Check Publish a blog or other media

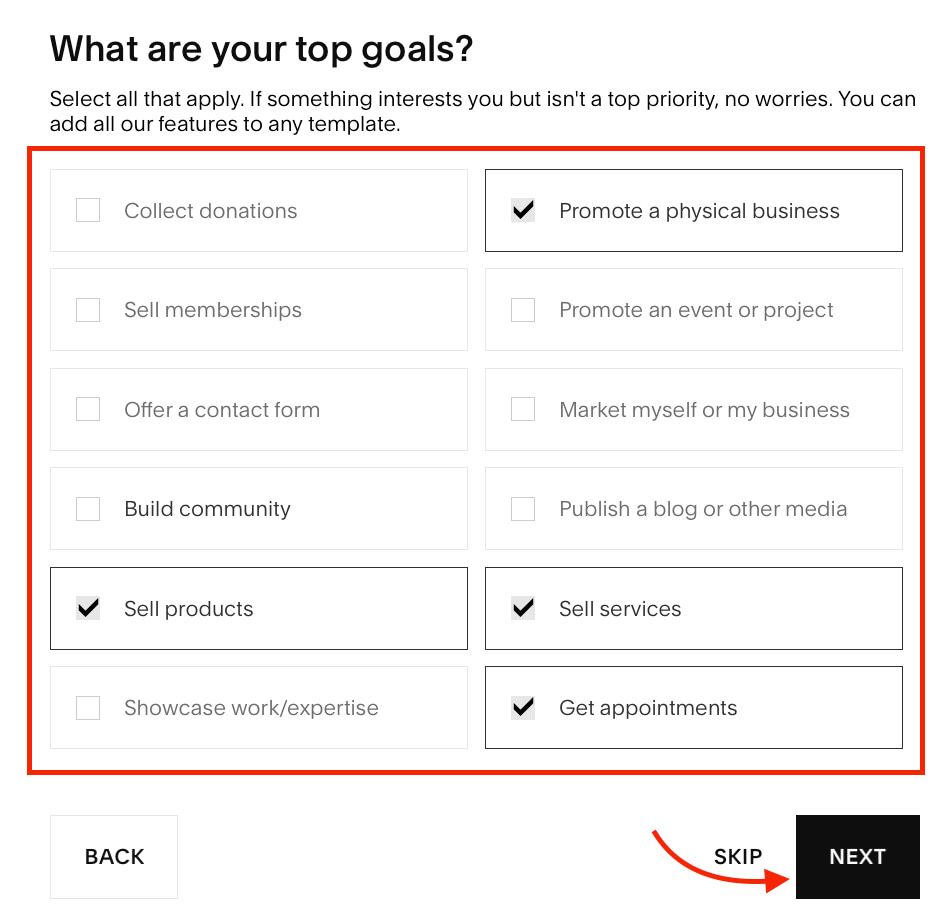coord(523,508)
